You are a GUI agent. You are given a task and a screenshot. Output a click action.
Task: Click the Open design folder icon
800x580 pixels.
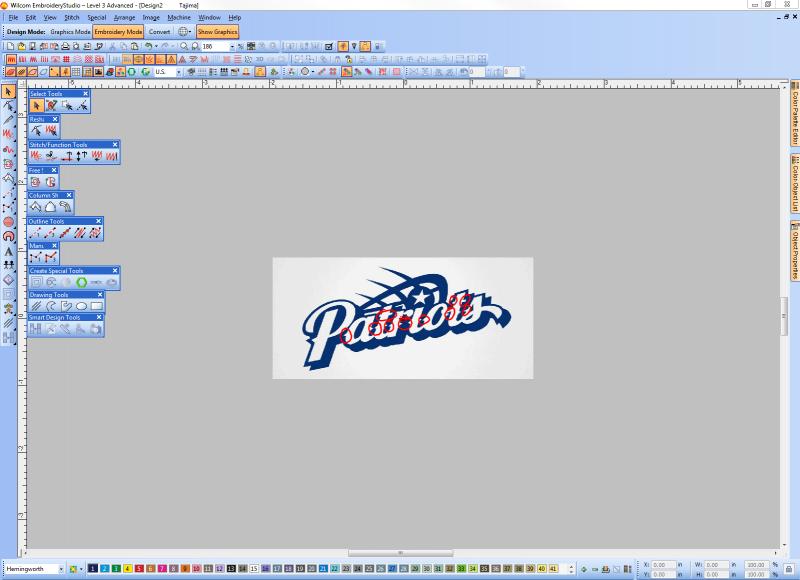point(21,46)
